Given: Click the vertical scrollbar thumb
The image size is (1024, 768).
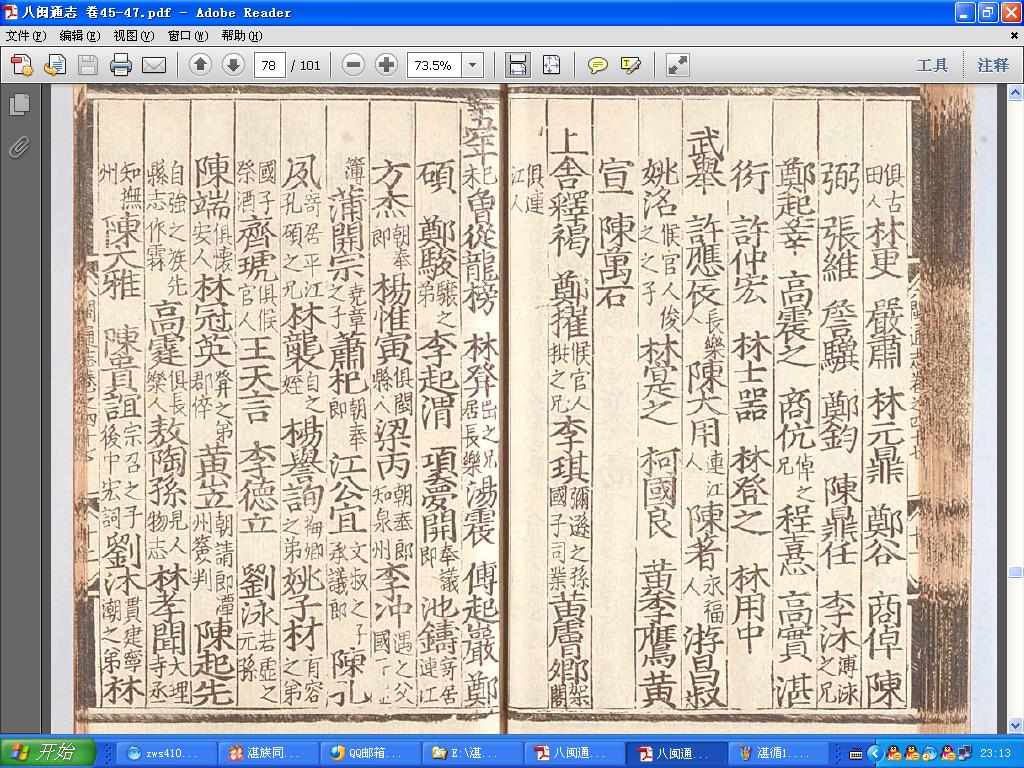Looking at the screenshot, I should [1016, 572].
